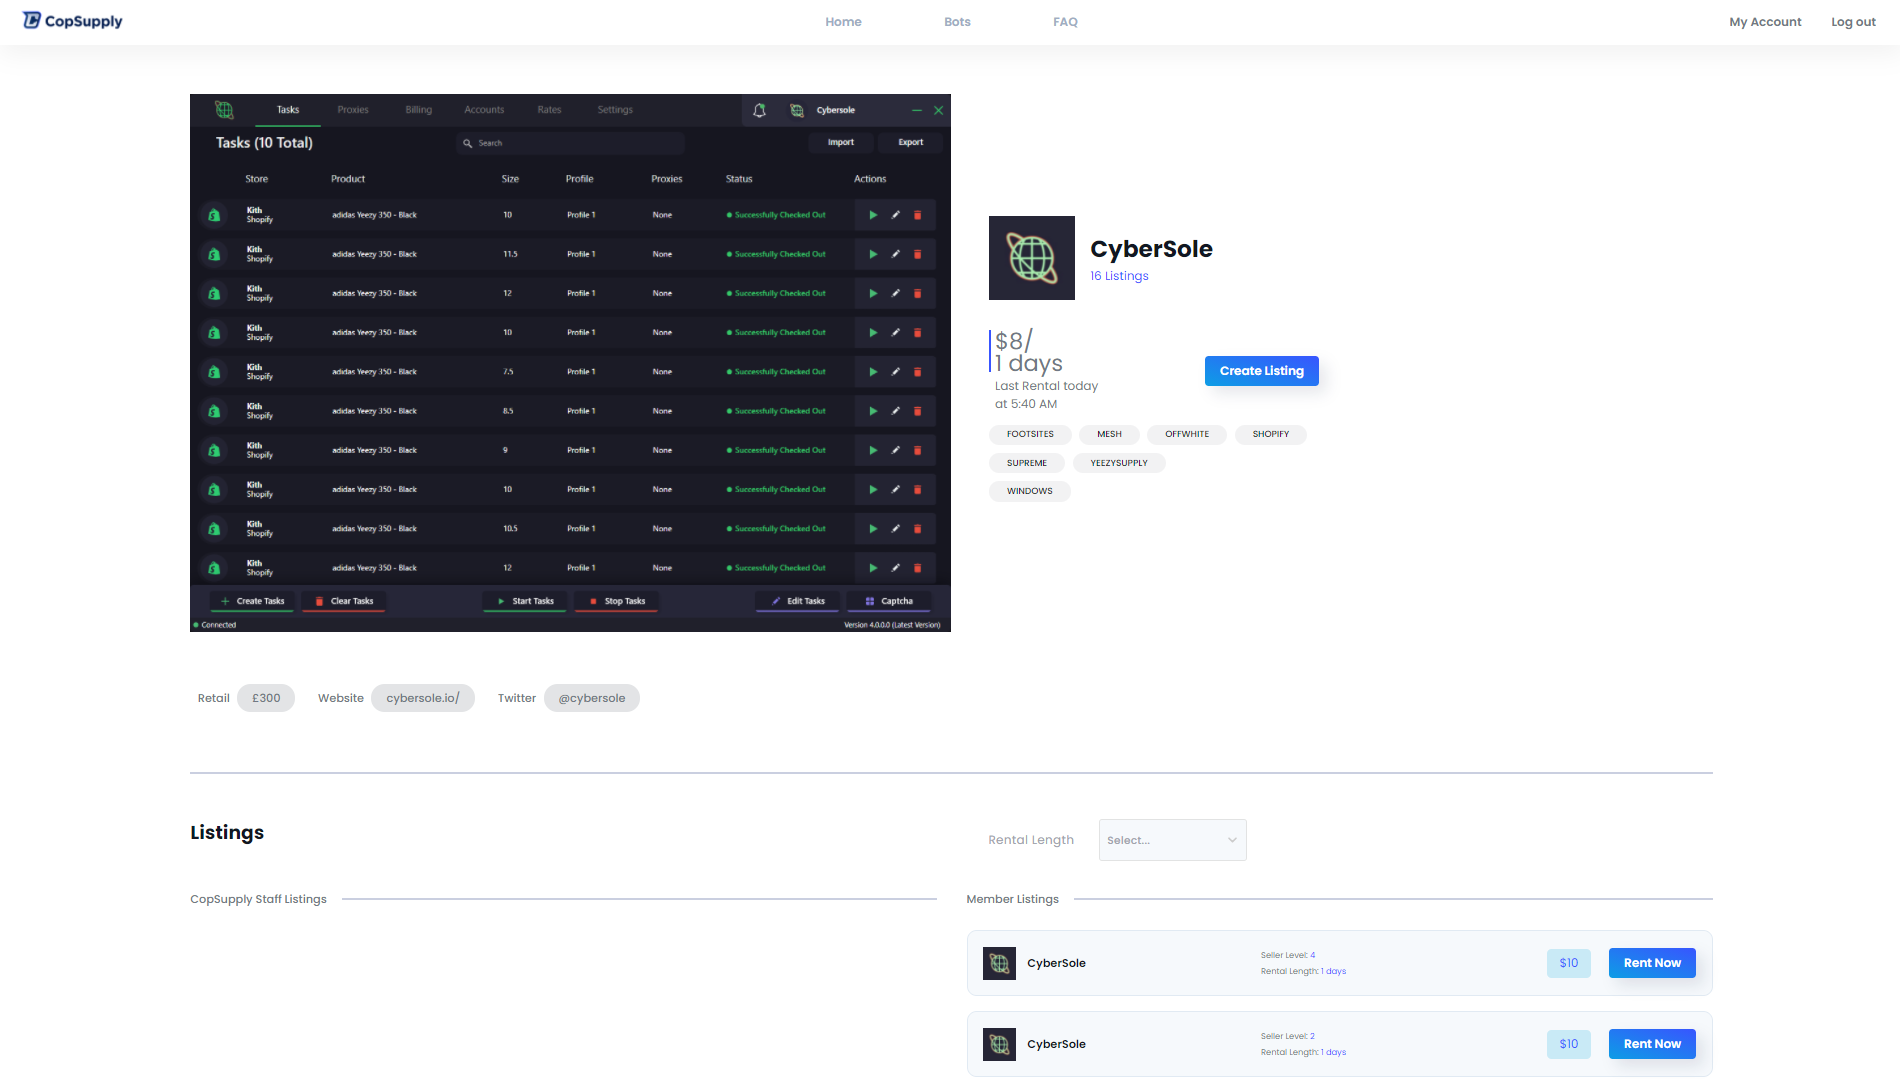The height and width of the screenshot is (1079, 1900).
Task: Click the Captcha grid icon in screenshot
Action: pos(869,602)
